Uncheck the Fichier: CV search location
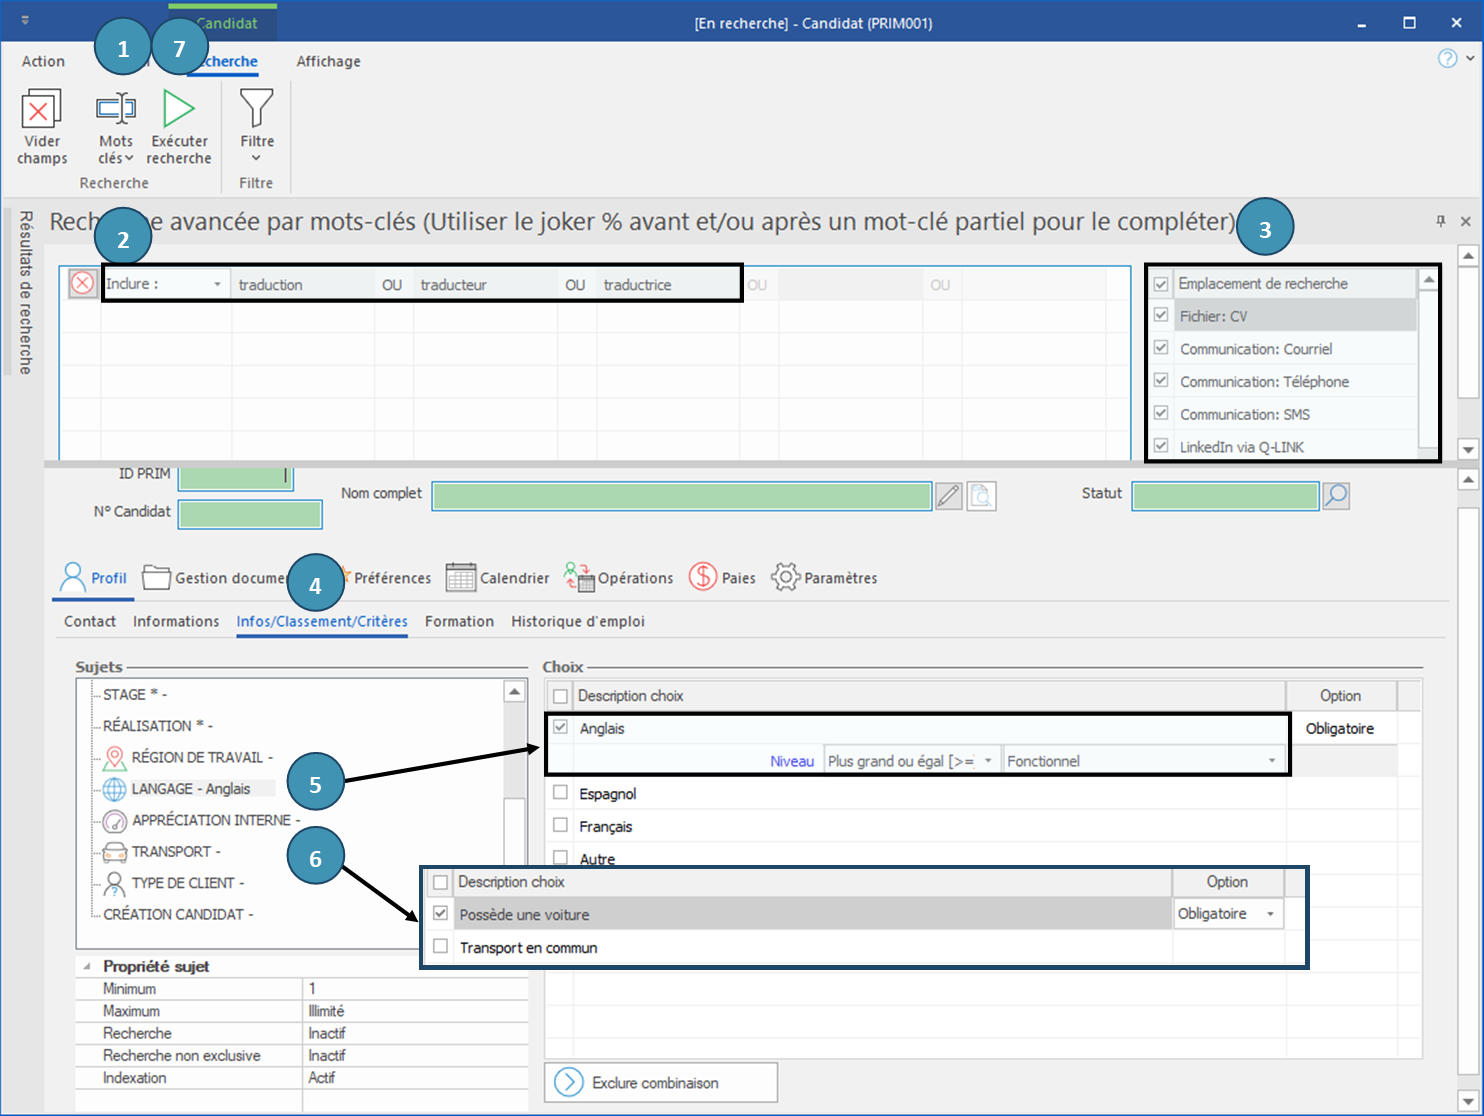This screenshot has width=1484, height=1116. [1161, 316]
